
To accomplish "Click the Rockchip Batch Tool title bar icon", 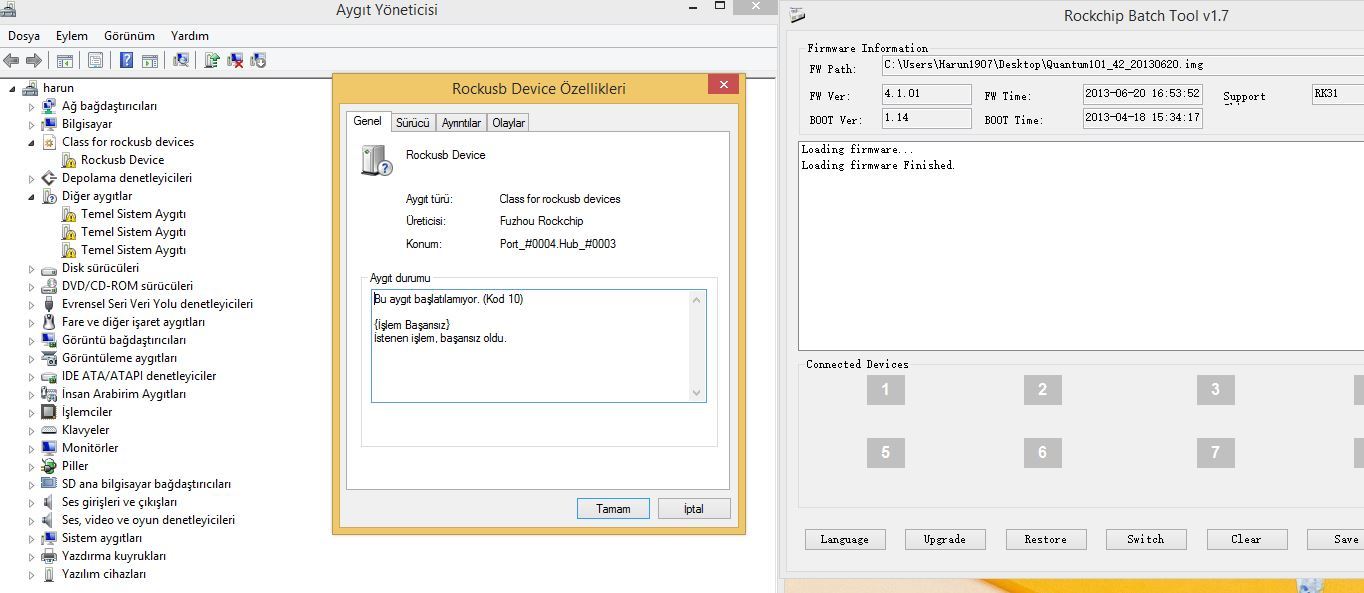I will [797, 15].
